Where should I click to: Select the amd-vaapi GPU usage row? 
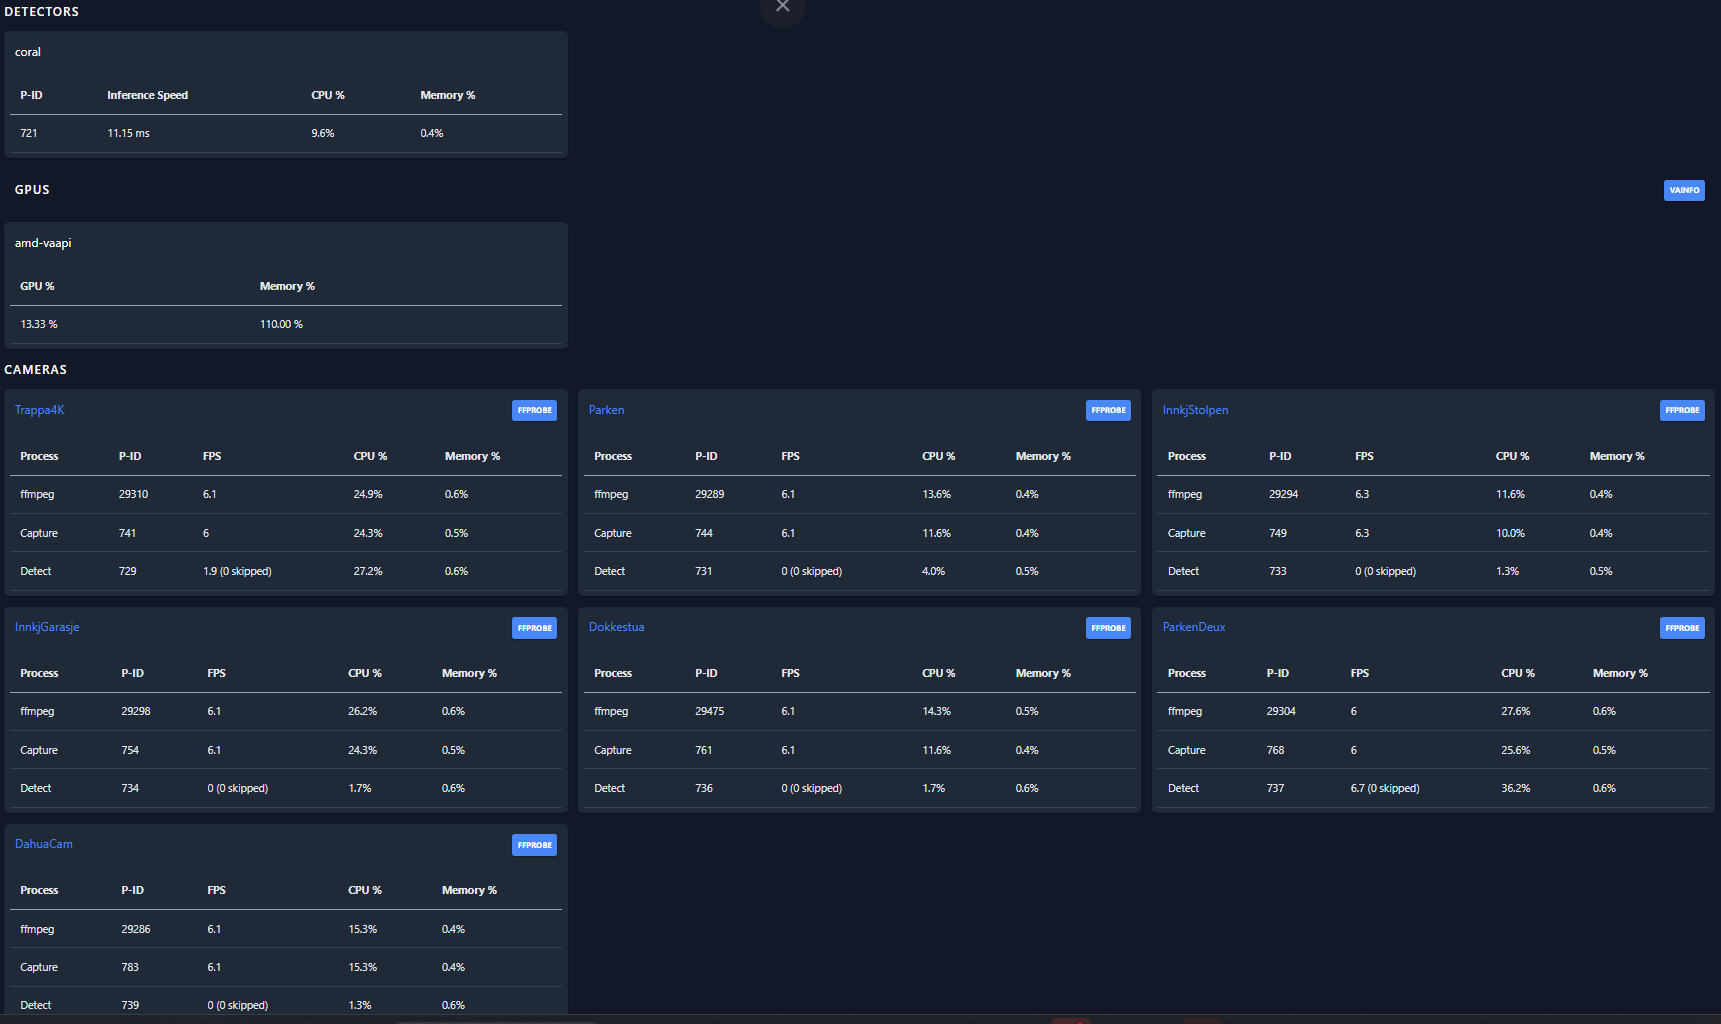[285, 324]
